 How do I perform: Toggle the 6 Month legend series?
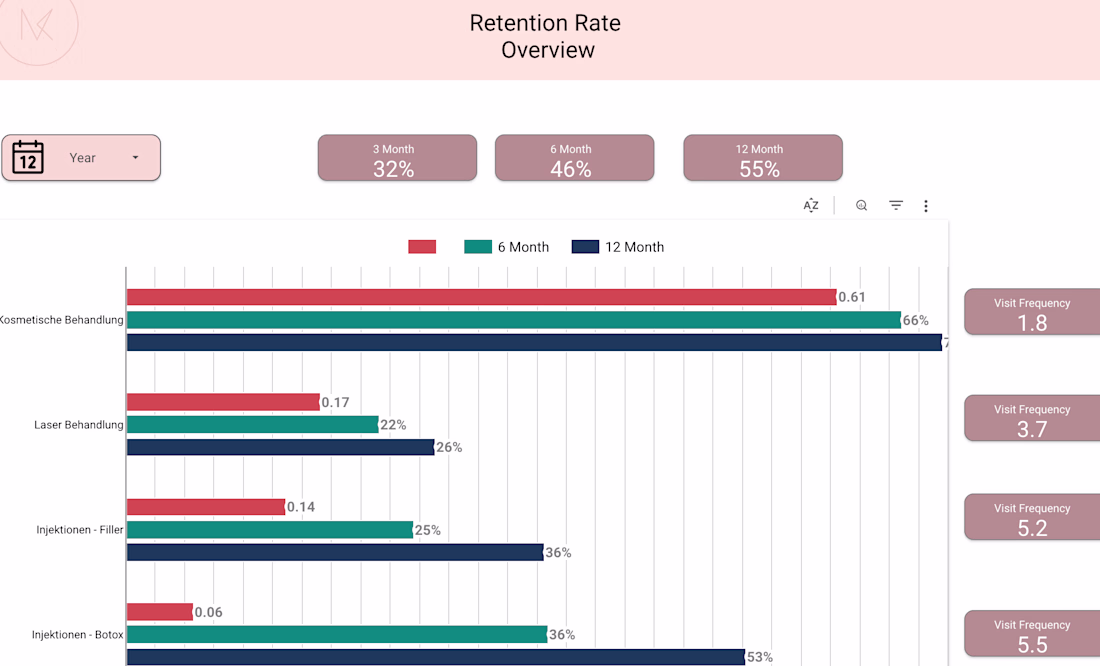coord(507,247)
